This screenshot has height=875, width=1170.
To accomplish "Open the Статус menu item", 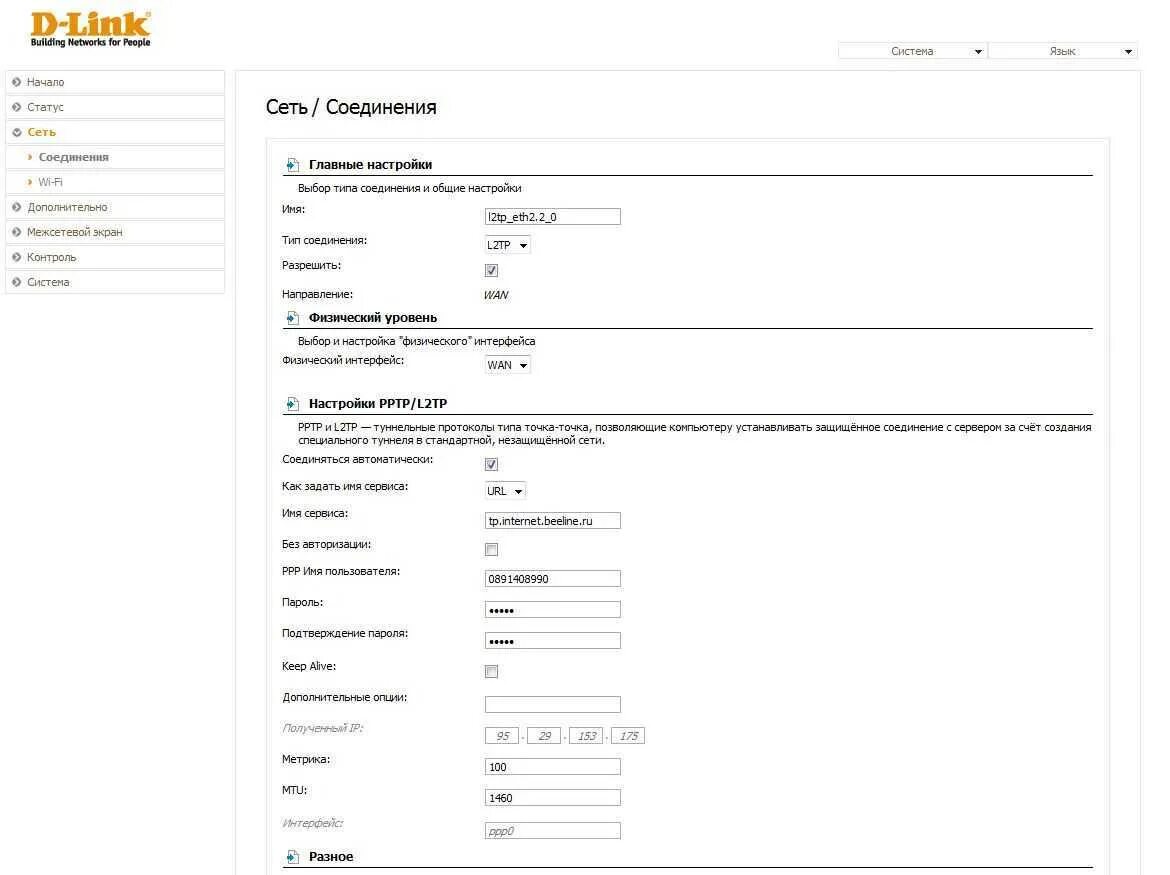I will (115, 107).
